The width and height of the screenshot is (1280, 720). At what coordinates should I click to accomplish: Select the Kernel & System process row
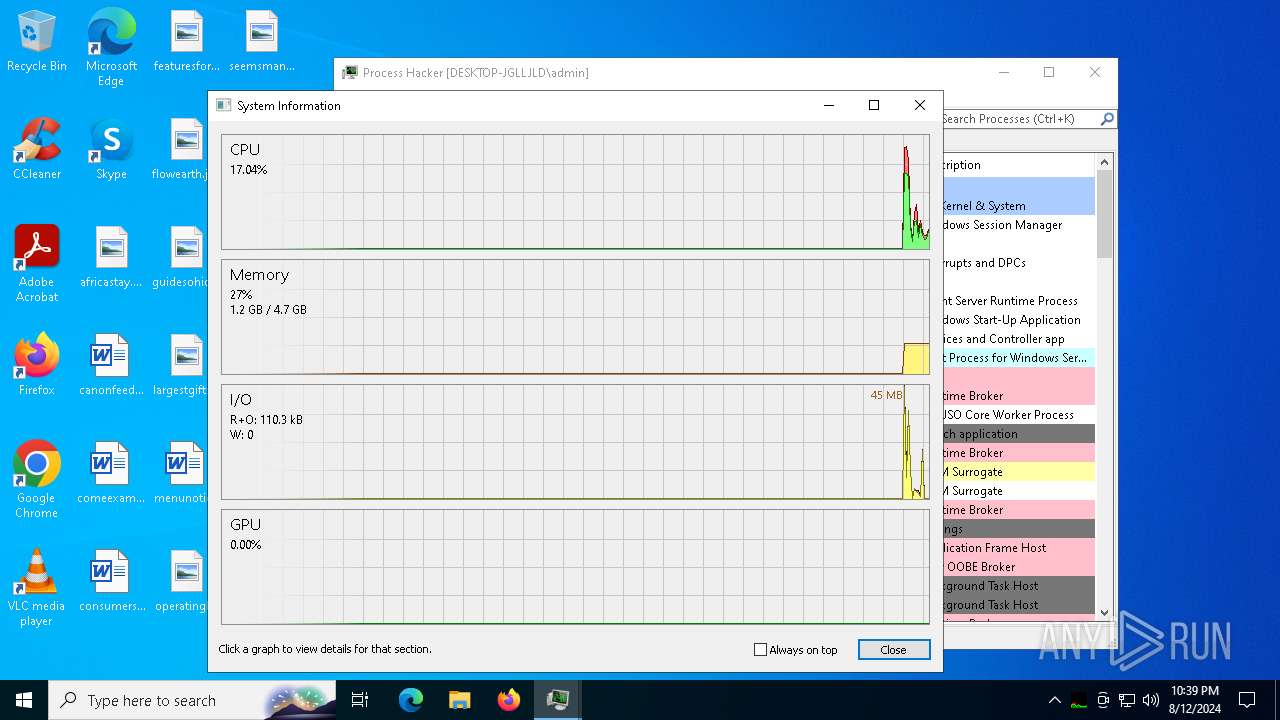click(x=1019, y=206)
